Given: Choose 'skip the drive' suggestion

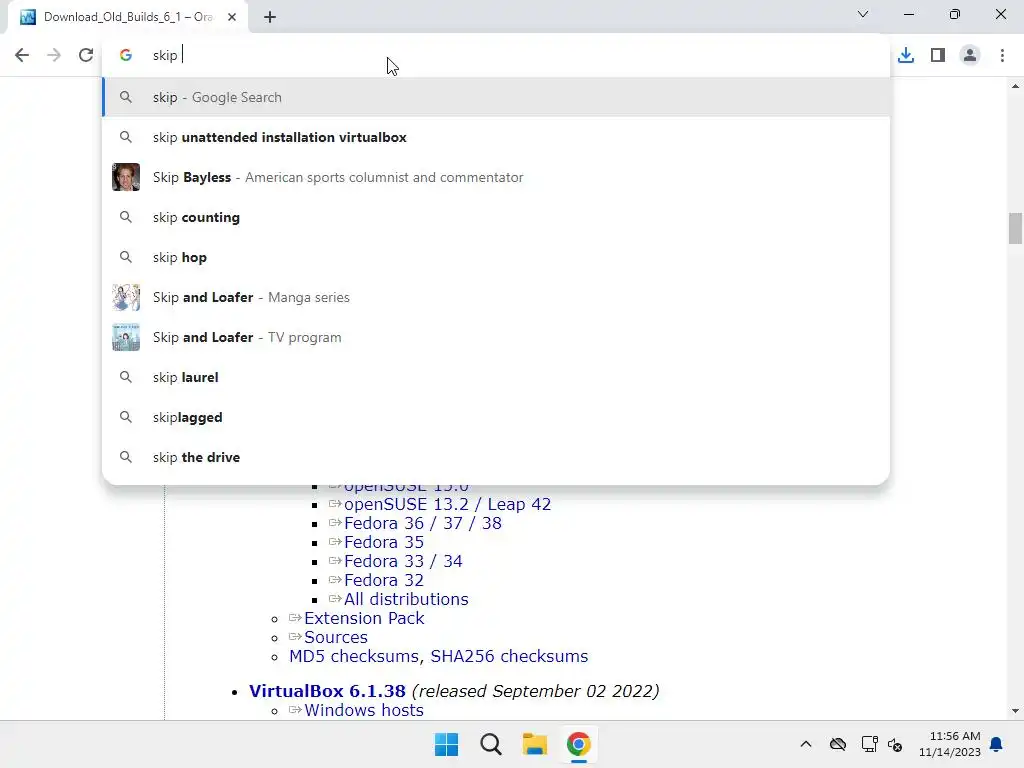Looking at the screenshot, I should click(496, 457).
